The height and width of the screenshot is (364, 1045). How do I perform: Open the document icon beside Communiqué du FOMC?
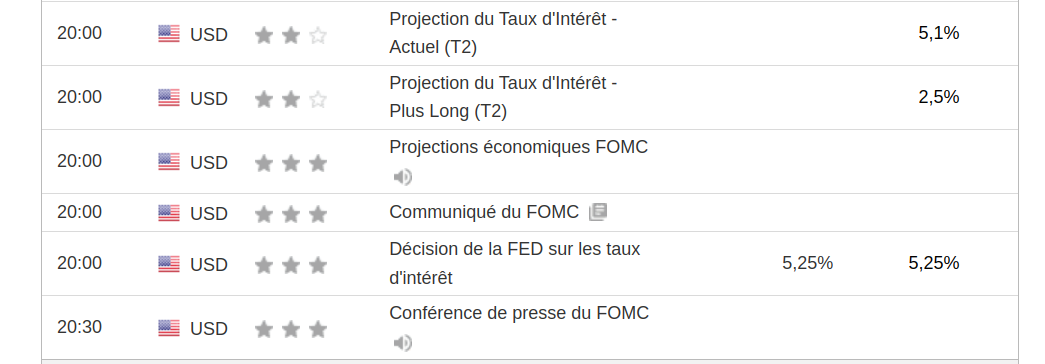598,213
